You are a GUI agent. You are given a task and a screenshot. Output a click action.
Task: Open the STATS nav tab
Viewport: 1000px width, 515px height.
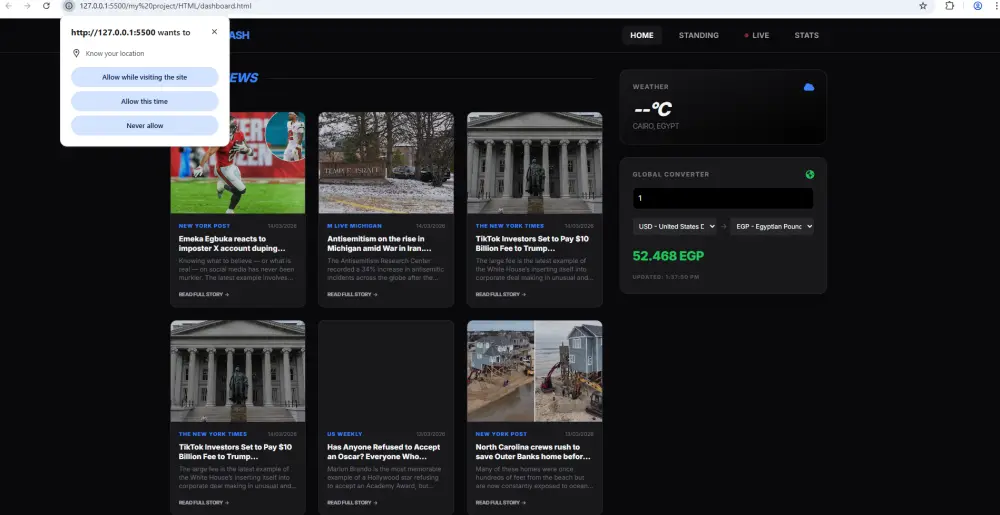[806, 36]
